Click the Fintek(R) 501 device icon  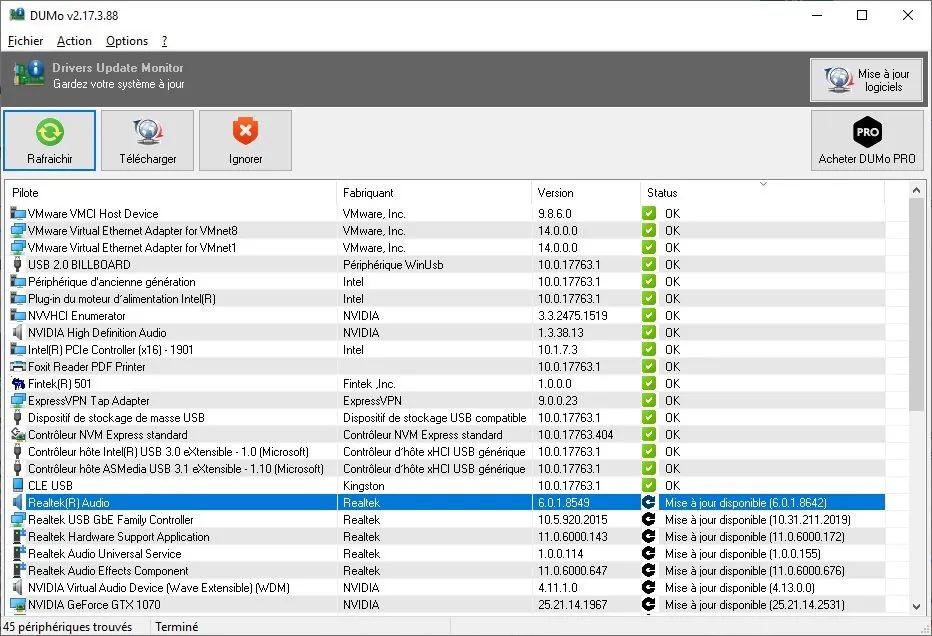18,384
